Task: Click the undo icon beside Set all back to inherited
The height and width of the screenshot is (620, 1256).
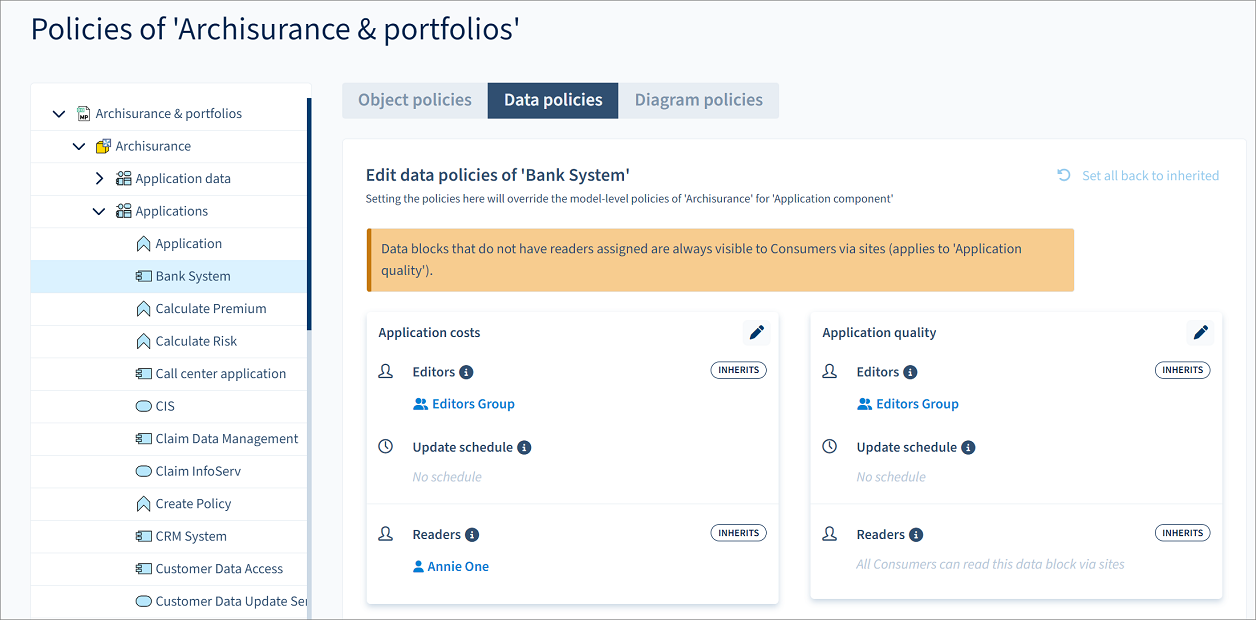Action: [1064, 175]
